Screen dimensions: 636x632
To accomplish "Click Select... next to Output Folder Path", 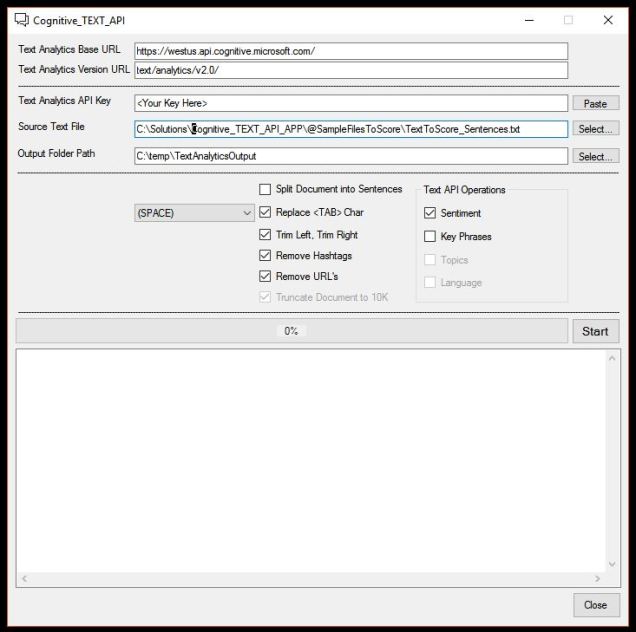I will click(x=596, y=156).
